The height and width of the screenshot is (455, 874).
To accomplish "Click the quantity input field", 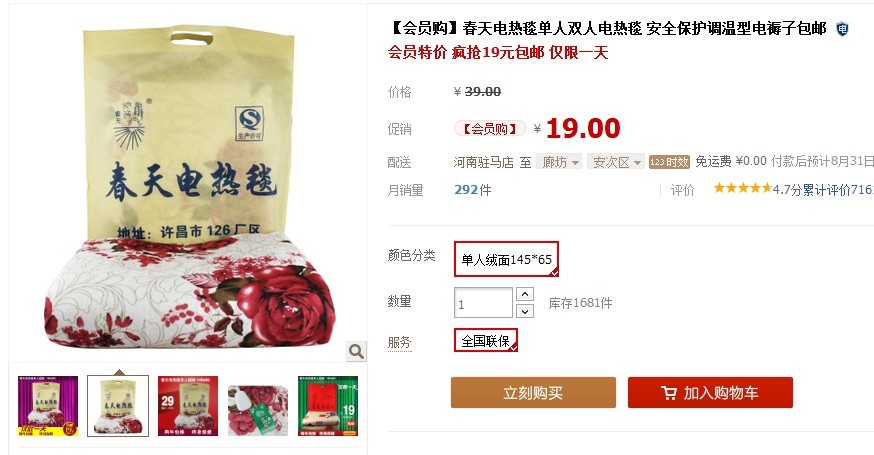I will [483, 303].
